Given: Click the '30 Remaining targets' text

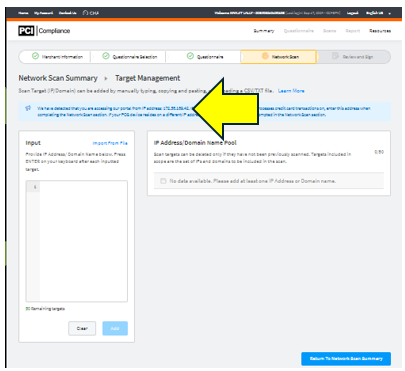Looking at the screenshot, I should coord(45,309).
